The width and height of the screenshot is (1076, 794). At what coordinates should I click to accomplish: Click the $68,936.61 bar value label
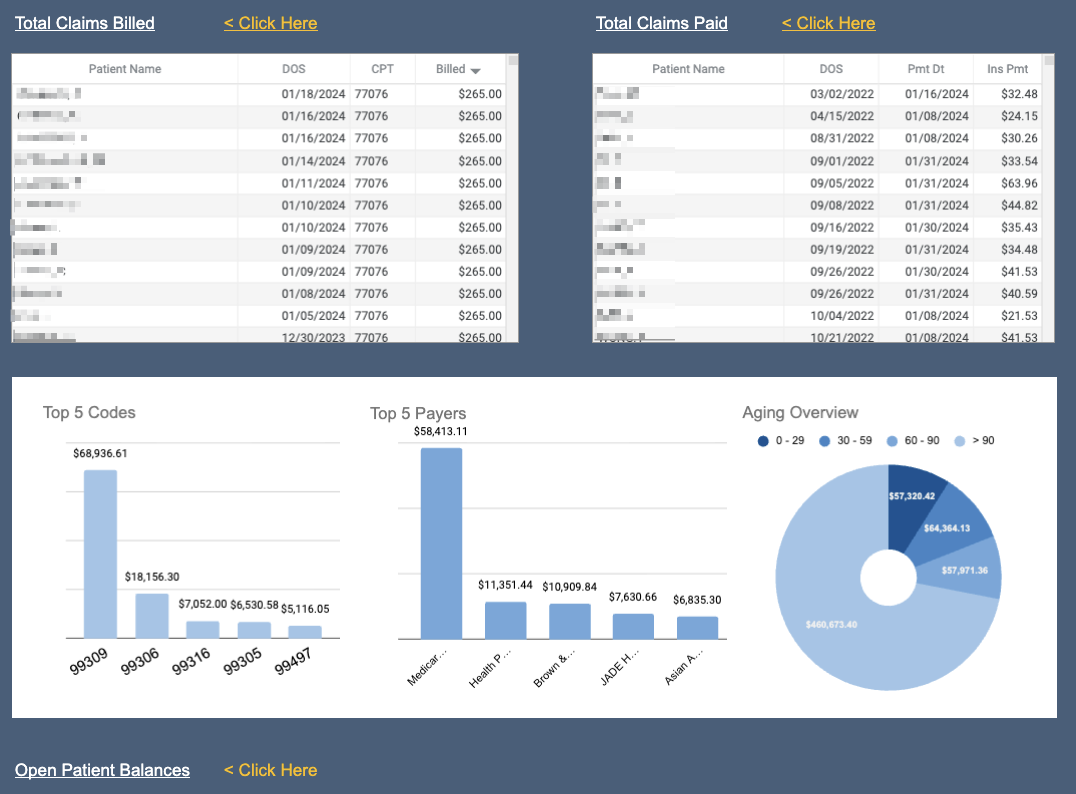(x=100, y=454)
